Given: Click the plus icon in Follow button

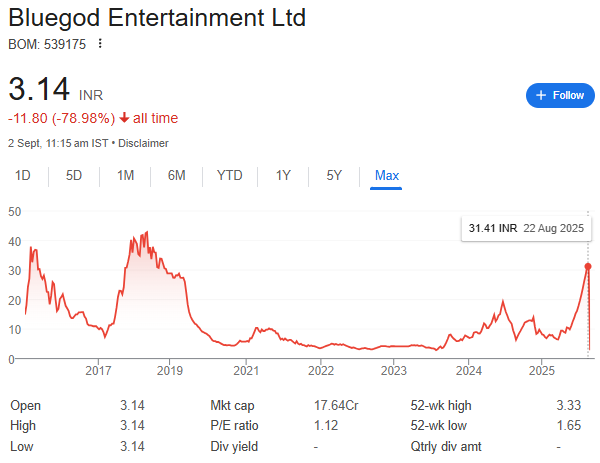Looking at the screenshot, I should point(541,95).
